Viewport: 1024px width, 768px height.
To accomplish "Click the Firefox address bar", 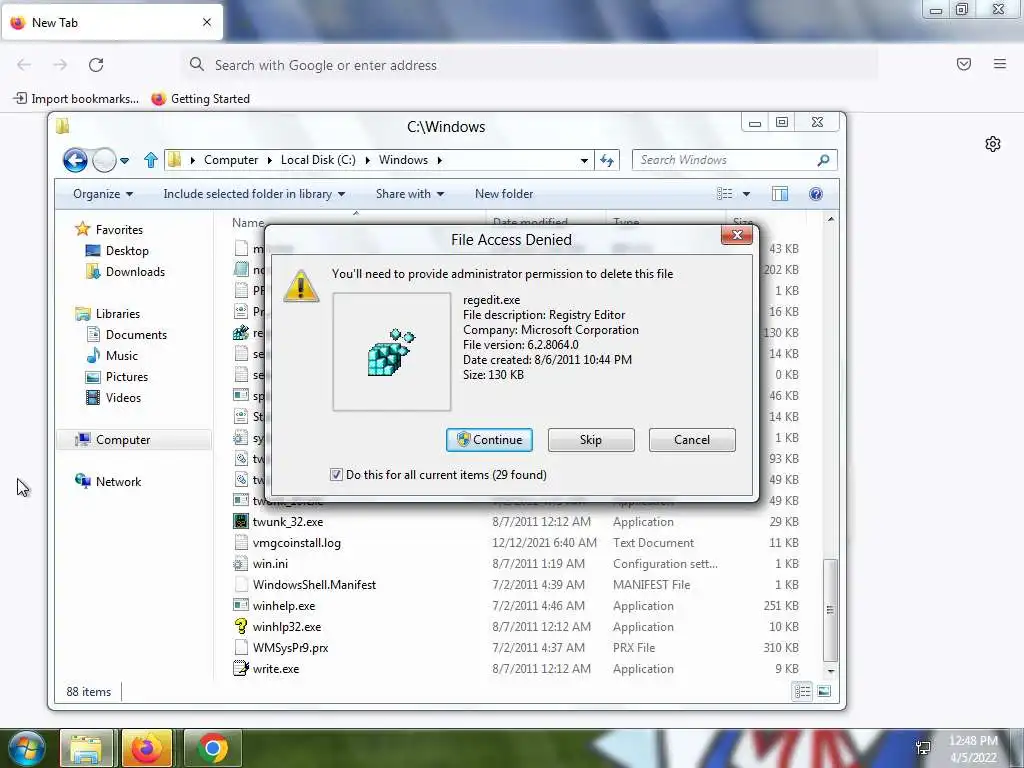I will 529,65.
